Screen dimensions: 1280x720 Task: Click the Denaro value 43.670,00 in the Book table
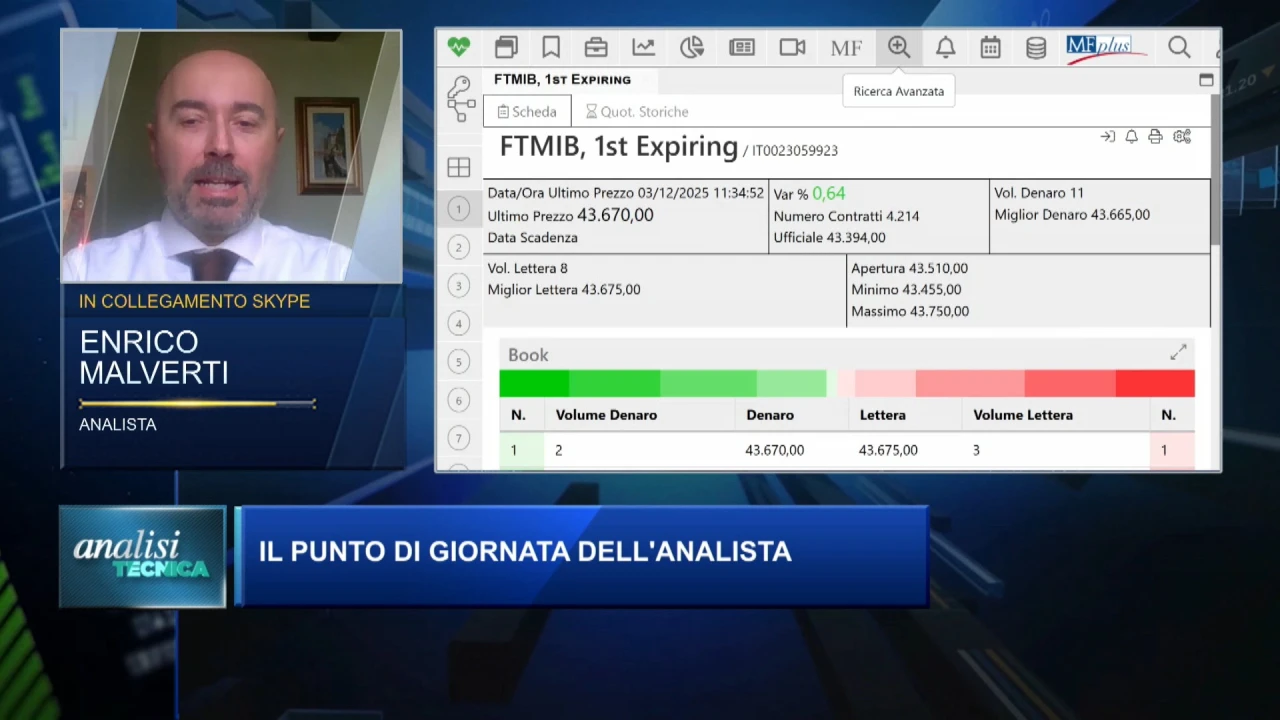(774, 450)
